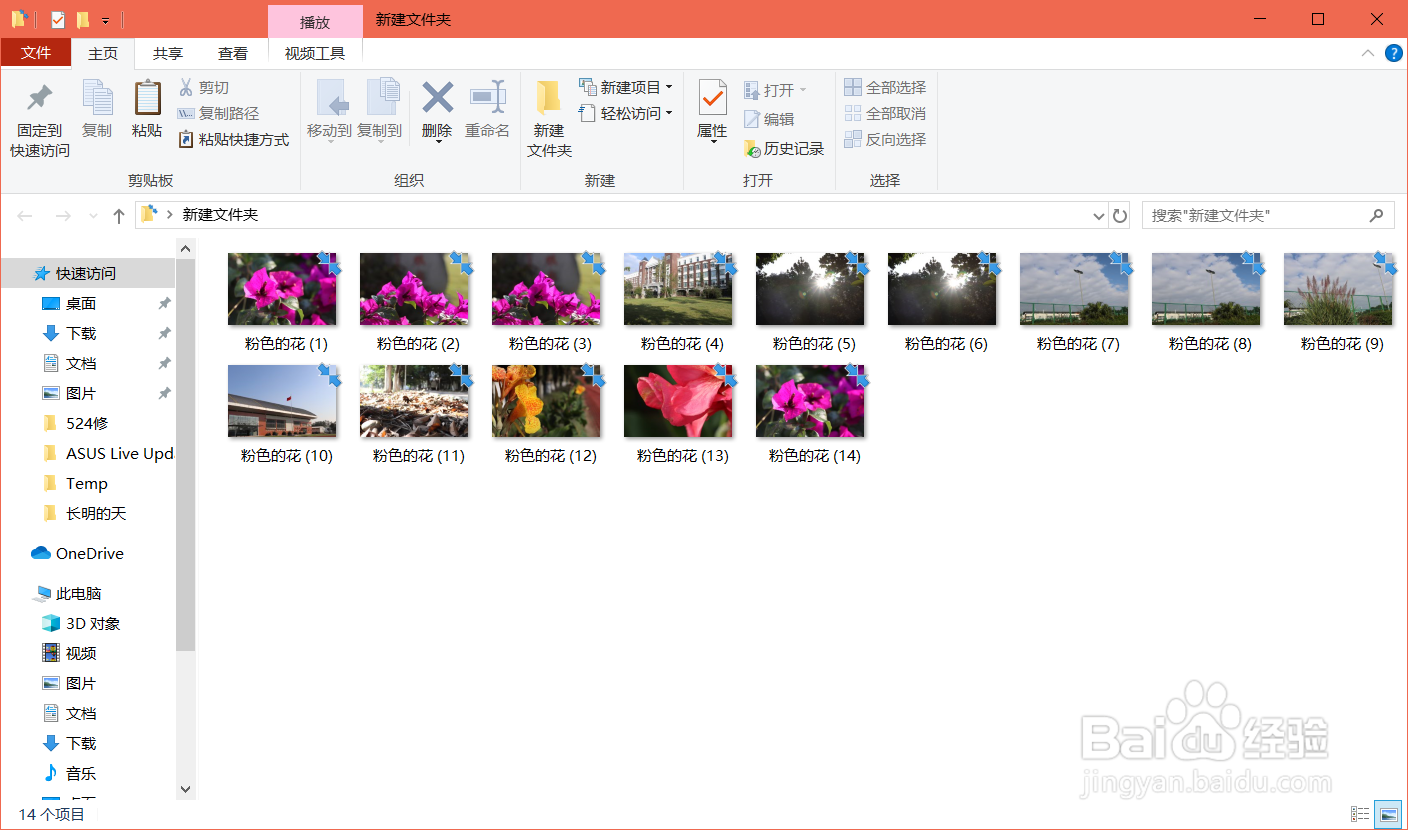Click Select None (全部取消)
Viewport: 1408px width, 830px height.
[x=885, y=113]
